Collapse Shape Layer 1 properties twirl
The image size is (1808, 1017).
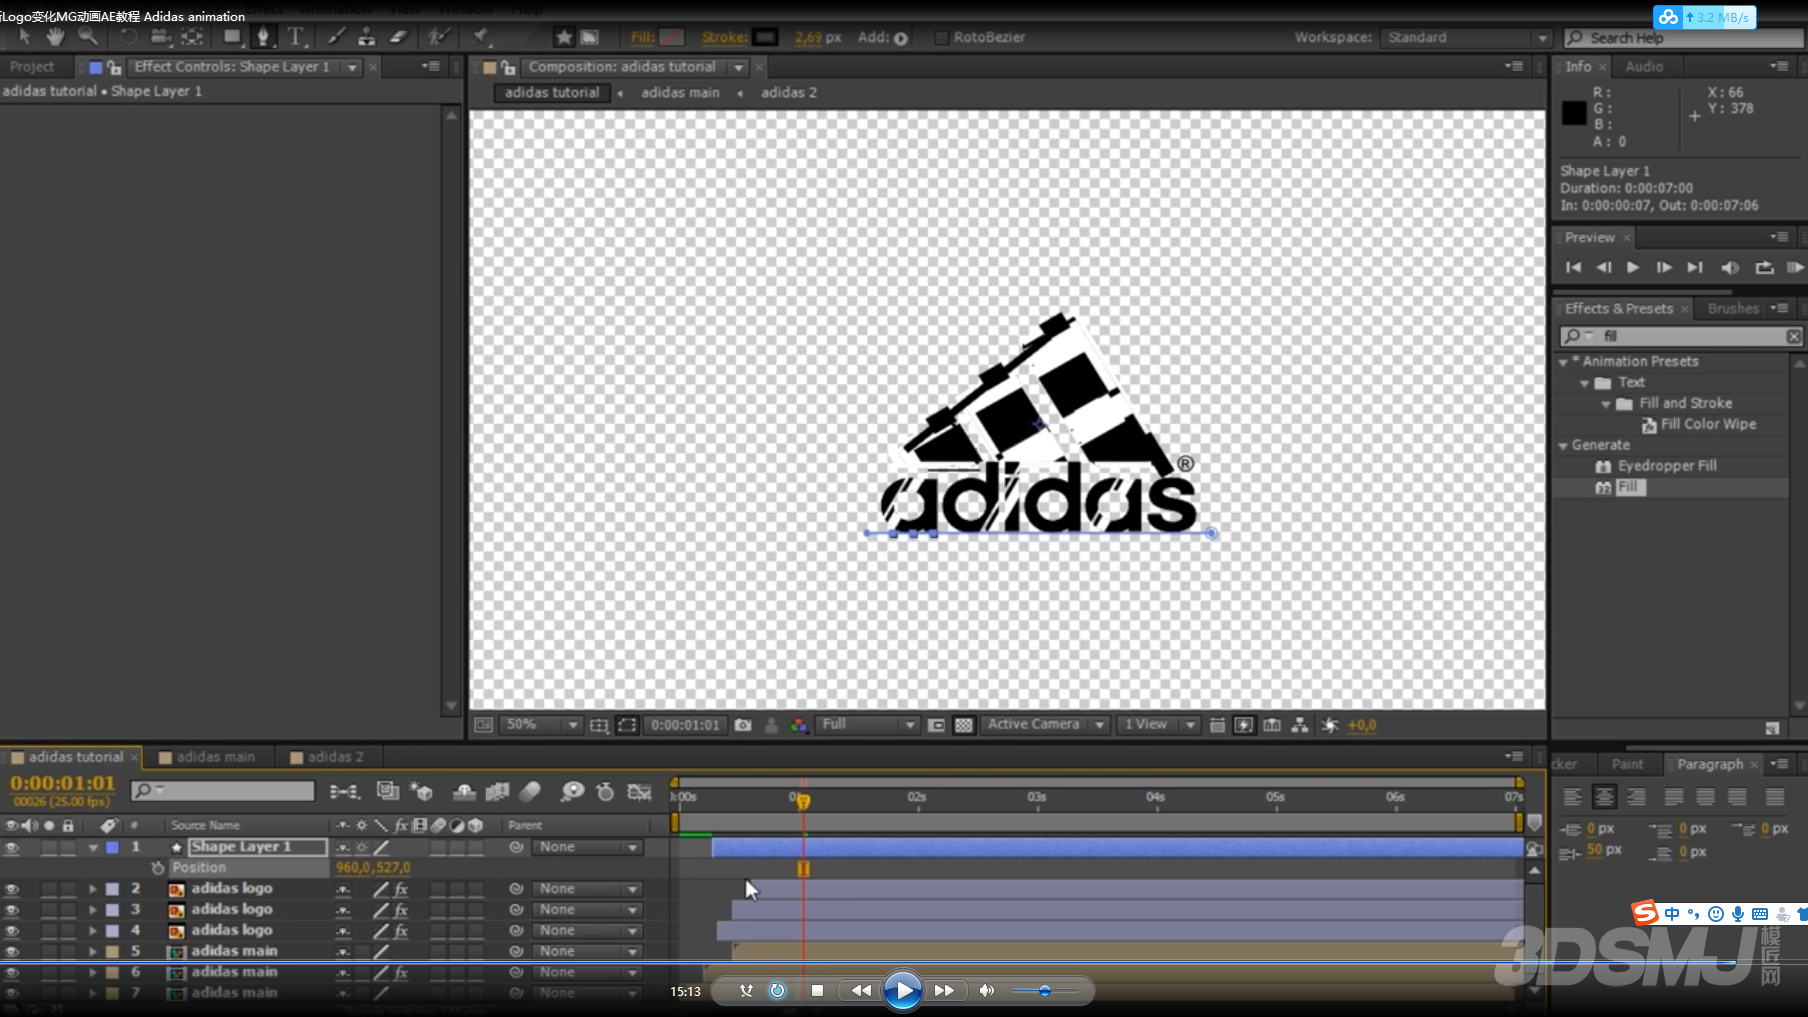93,847
